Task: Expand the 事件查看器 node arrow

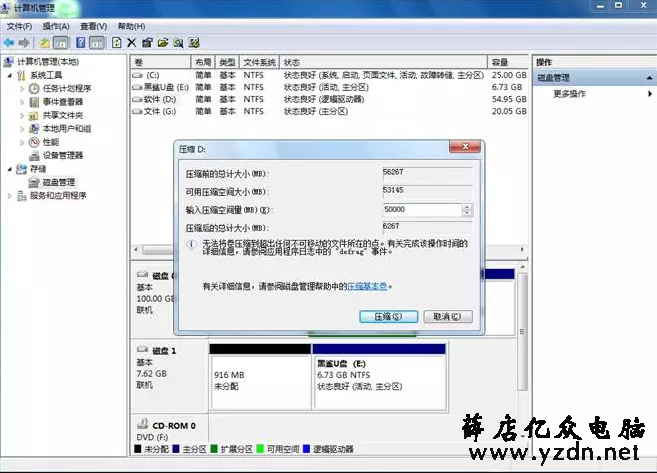Action: coord(22,102)
